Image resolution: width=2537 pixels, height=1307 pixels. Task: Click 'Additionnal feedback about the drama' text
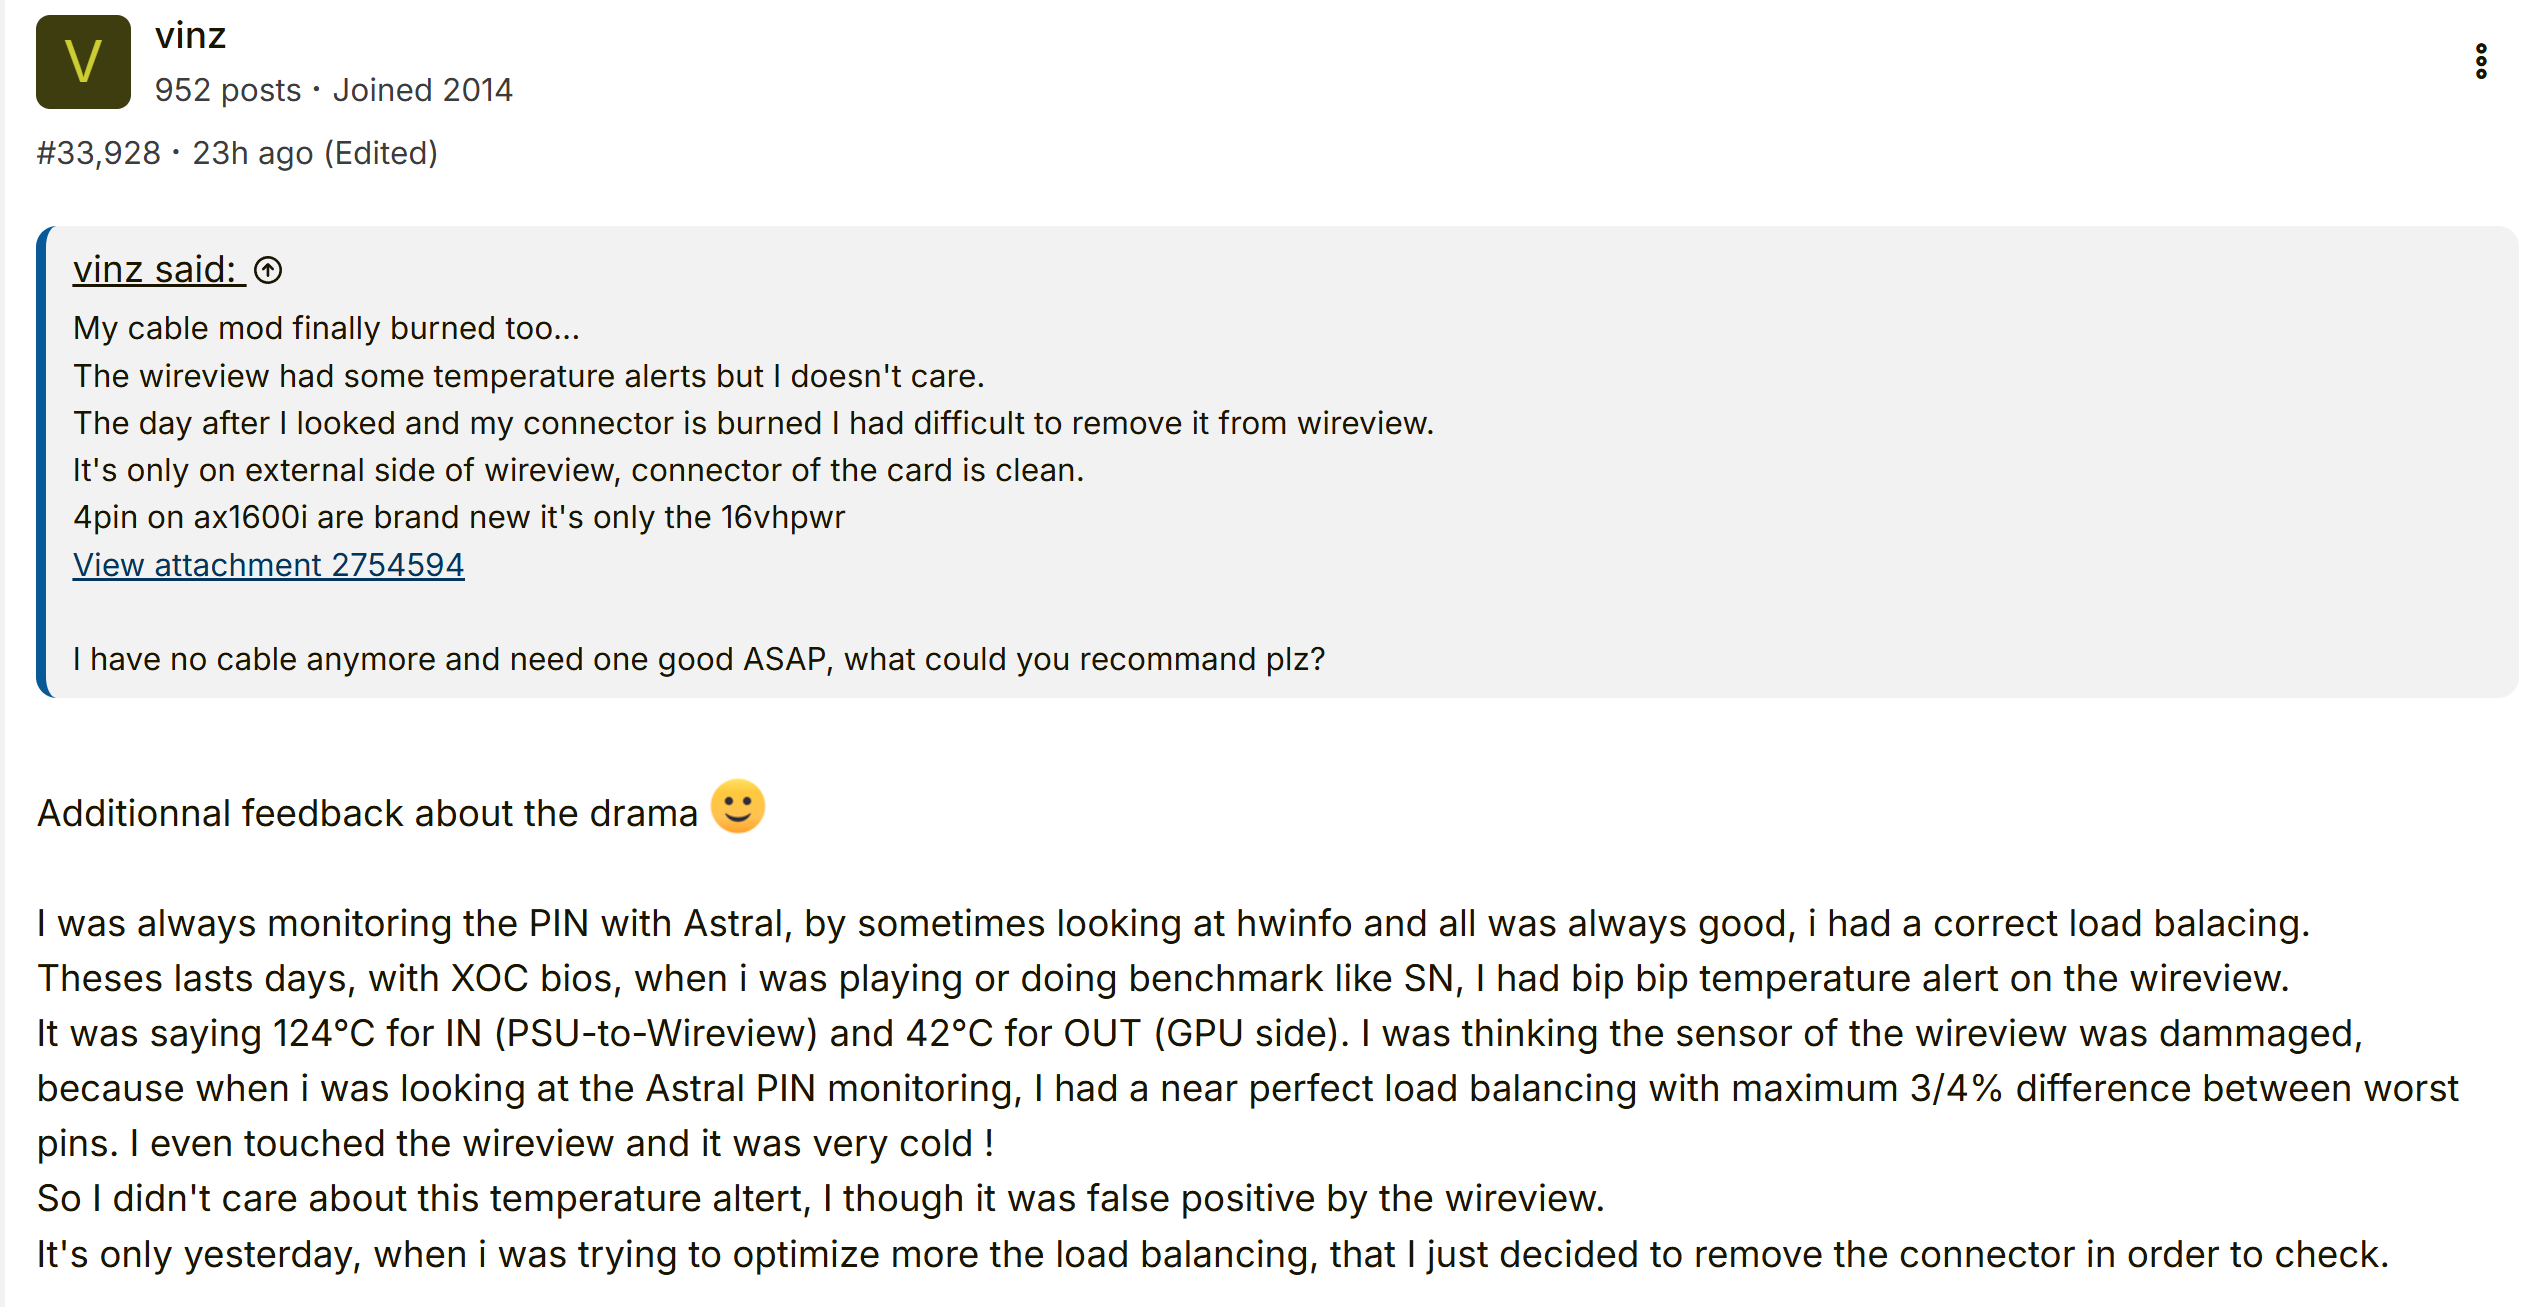(x=367, y=813)
